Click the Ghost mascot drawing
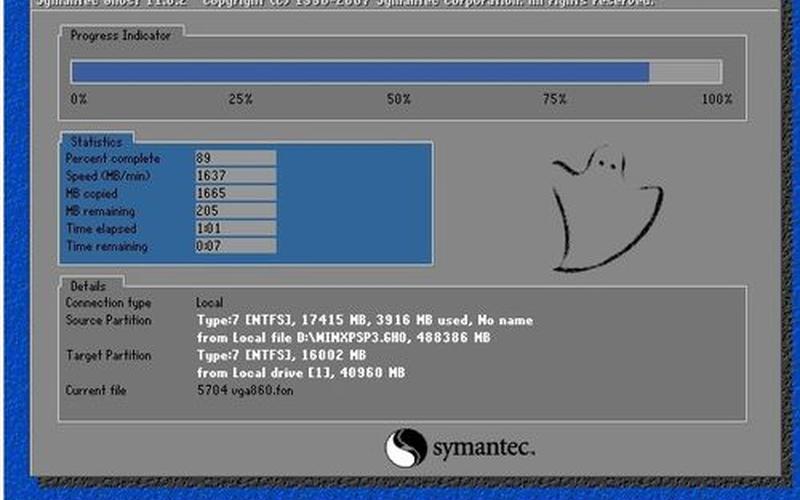 point(607,208)
